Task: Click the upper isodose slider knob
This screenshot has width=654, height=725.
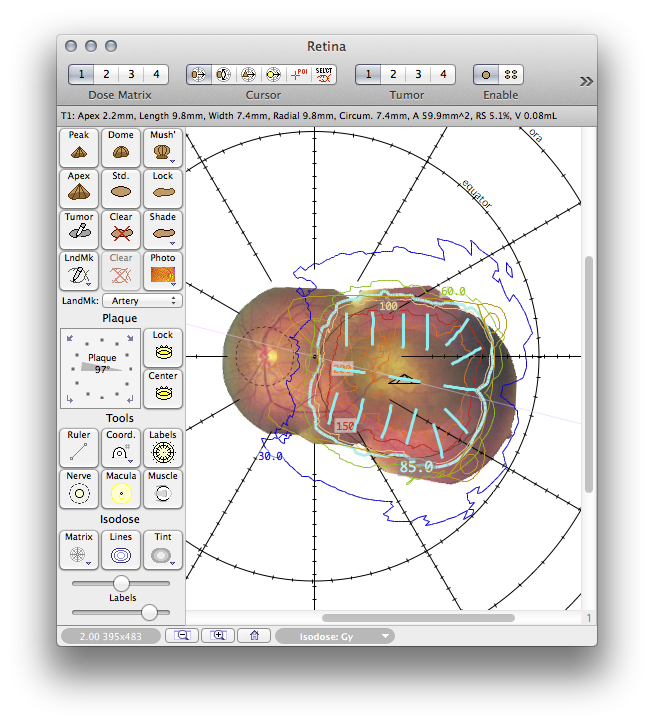Action: pyautogui.click(x=121, y=584)
